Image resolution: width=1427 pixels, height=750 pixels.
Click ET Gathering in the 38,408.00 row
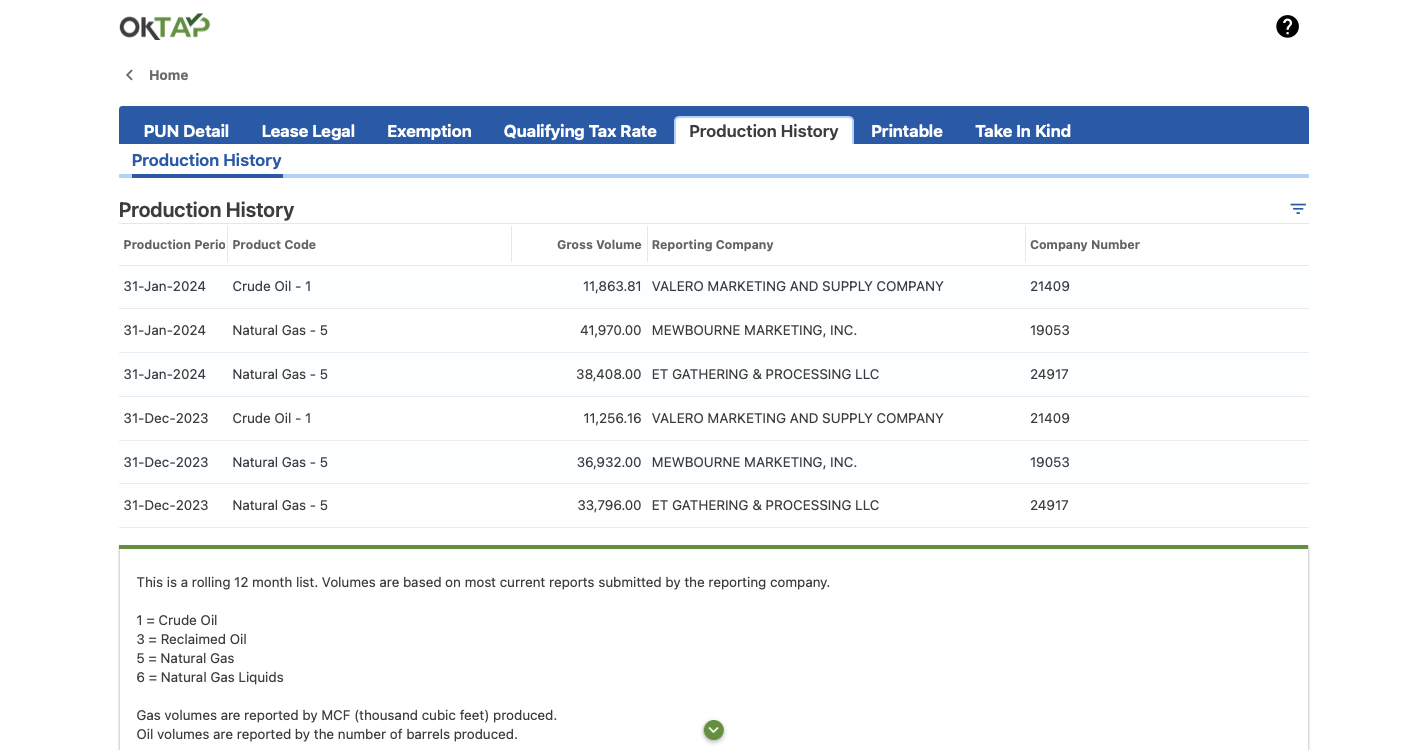click(765, 374)
